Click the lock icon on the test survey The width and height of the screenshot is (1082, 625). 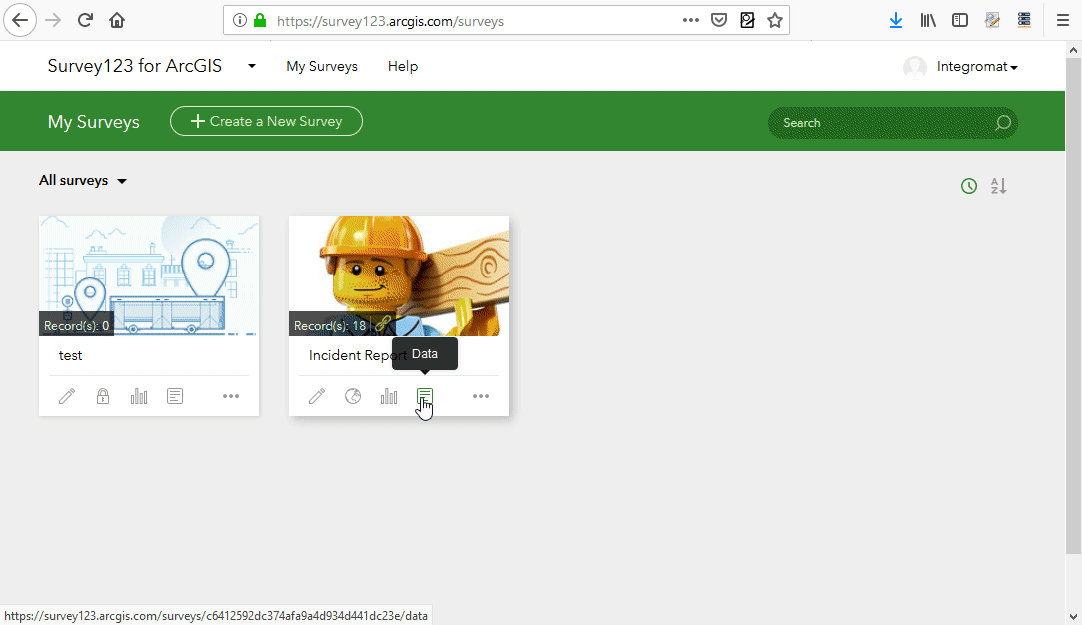[x=103, y=396]
